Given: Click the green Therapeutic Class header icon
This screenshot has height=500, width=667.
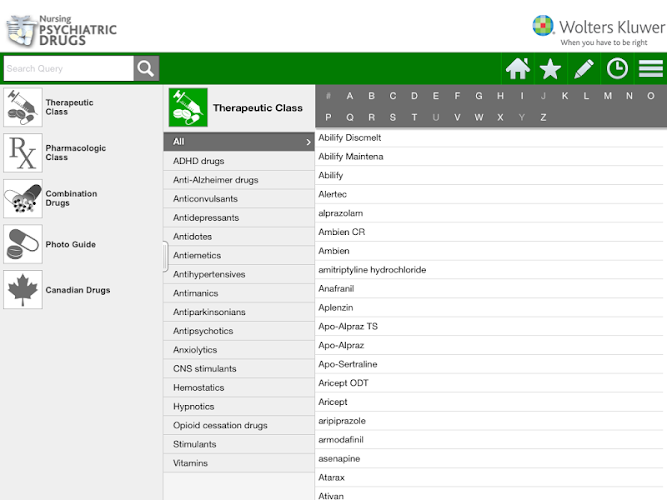Looking at the screenshot, I should [x=188, y=107].
